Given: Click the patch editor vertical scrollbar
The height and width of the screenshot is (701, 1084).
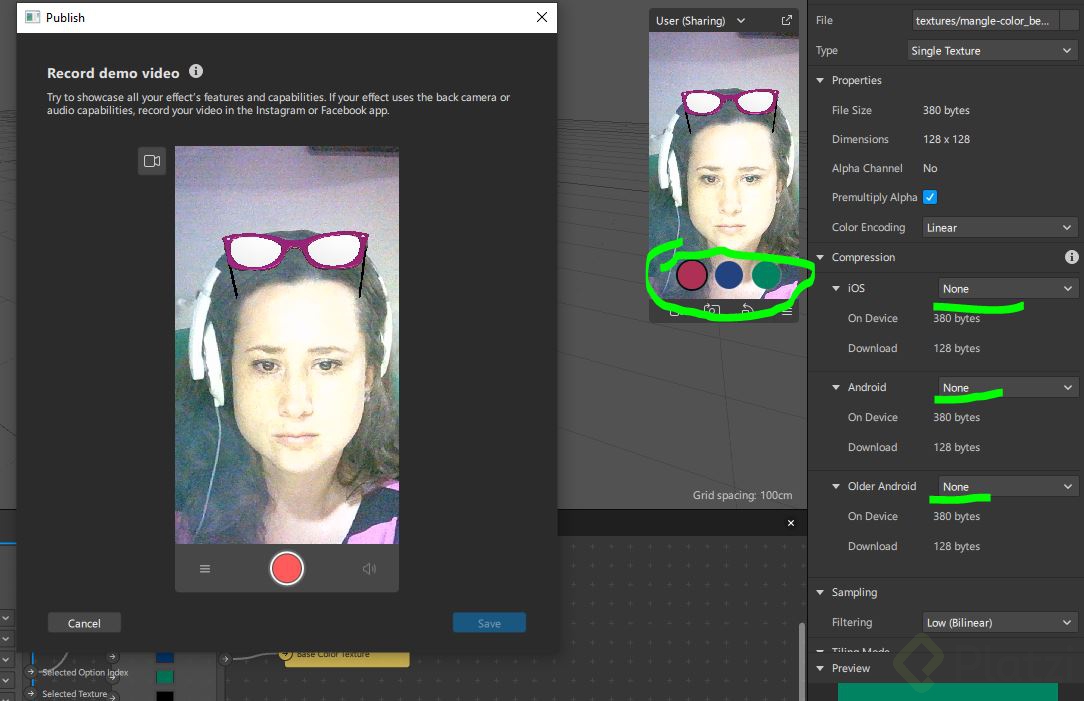Looking at the screenshot, I should pyautogui.click(x=802, y=662).
